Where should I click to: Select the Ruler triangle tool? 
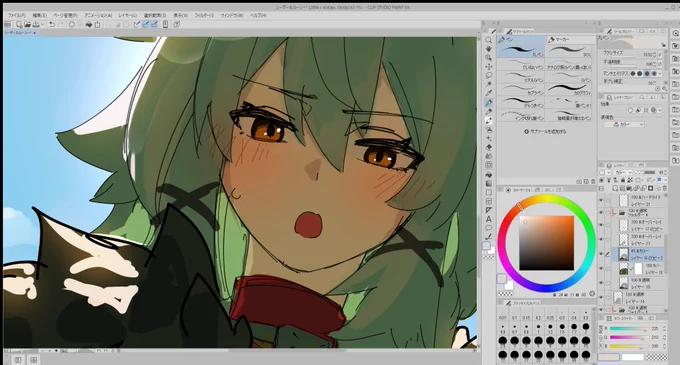488,210
